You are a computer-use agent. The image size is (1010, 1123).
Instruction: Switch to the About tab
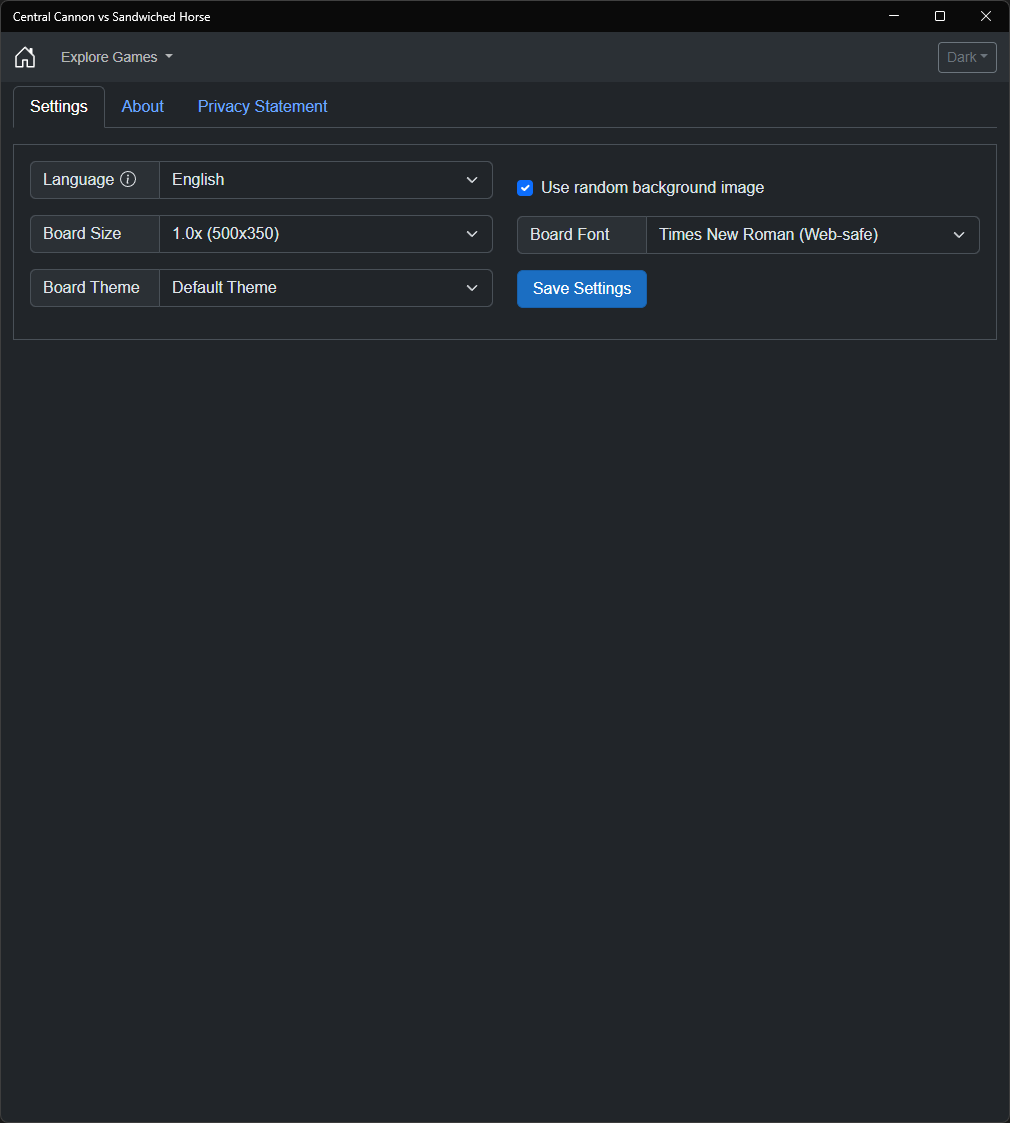coord(143,107)
